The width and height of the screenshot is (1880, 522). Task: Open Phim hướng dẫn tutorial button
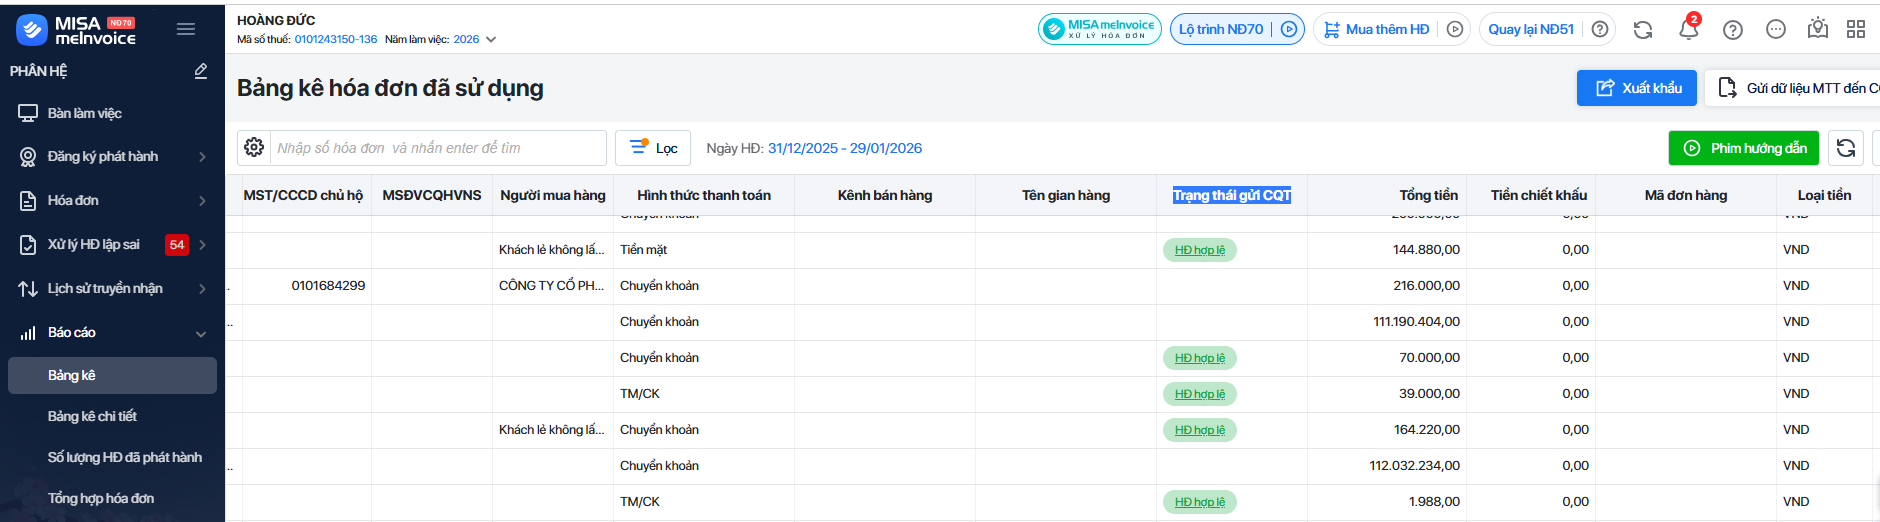pyautogui.click(x=1744, y=148)
